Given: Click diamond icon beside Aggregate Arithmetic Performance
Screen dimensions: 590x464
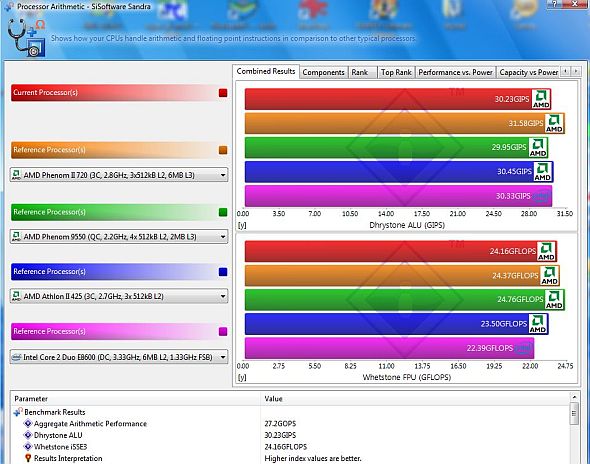Looking at the screenshot, I should (28, 423).
